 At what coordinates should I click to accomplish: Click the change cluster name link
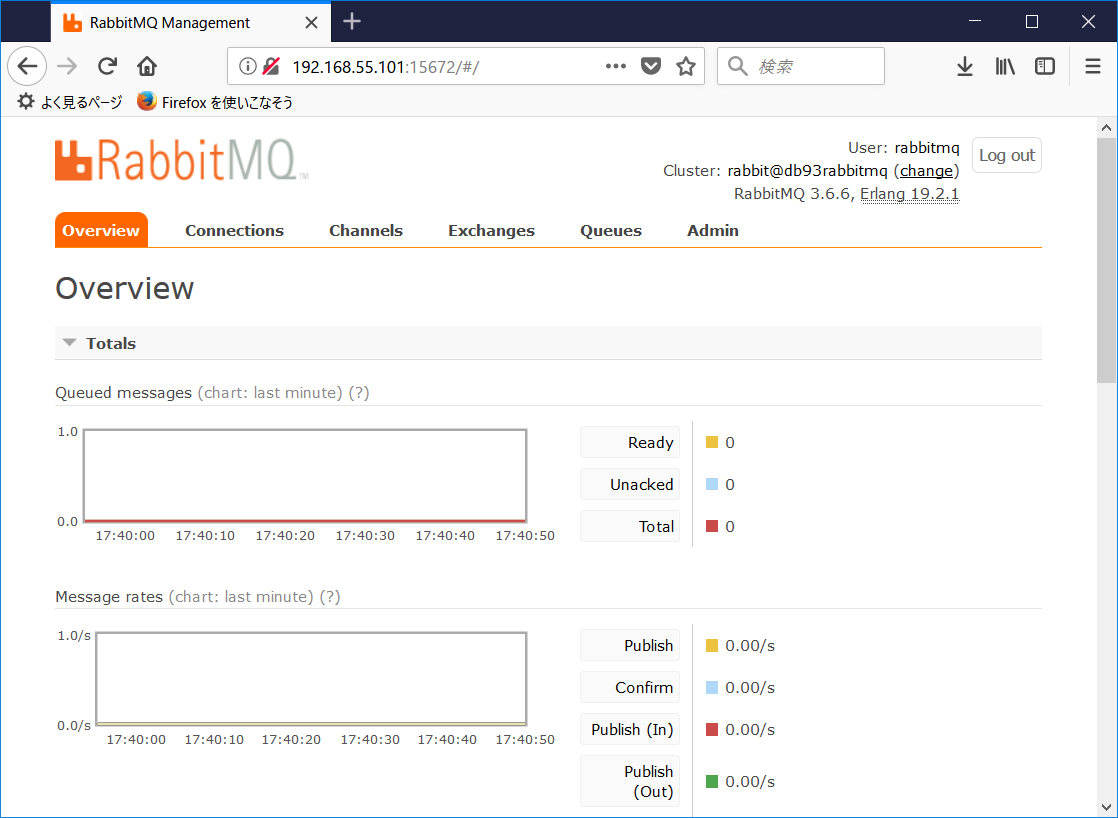click(925, 170)
